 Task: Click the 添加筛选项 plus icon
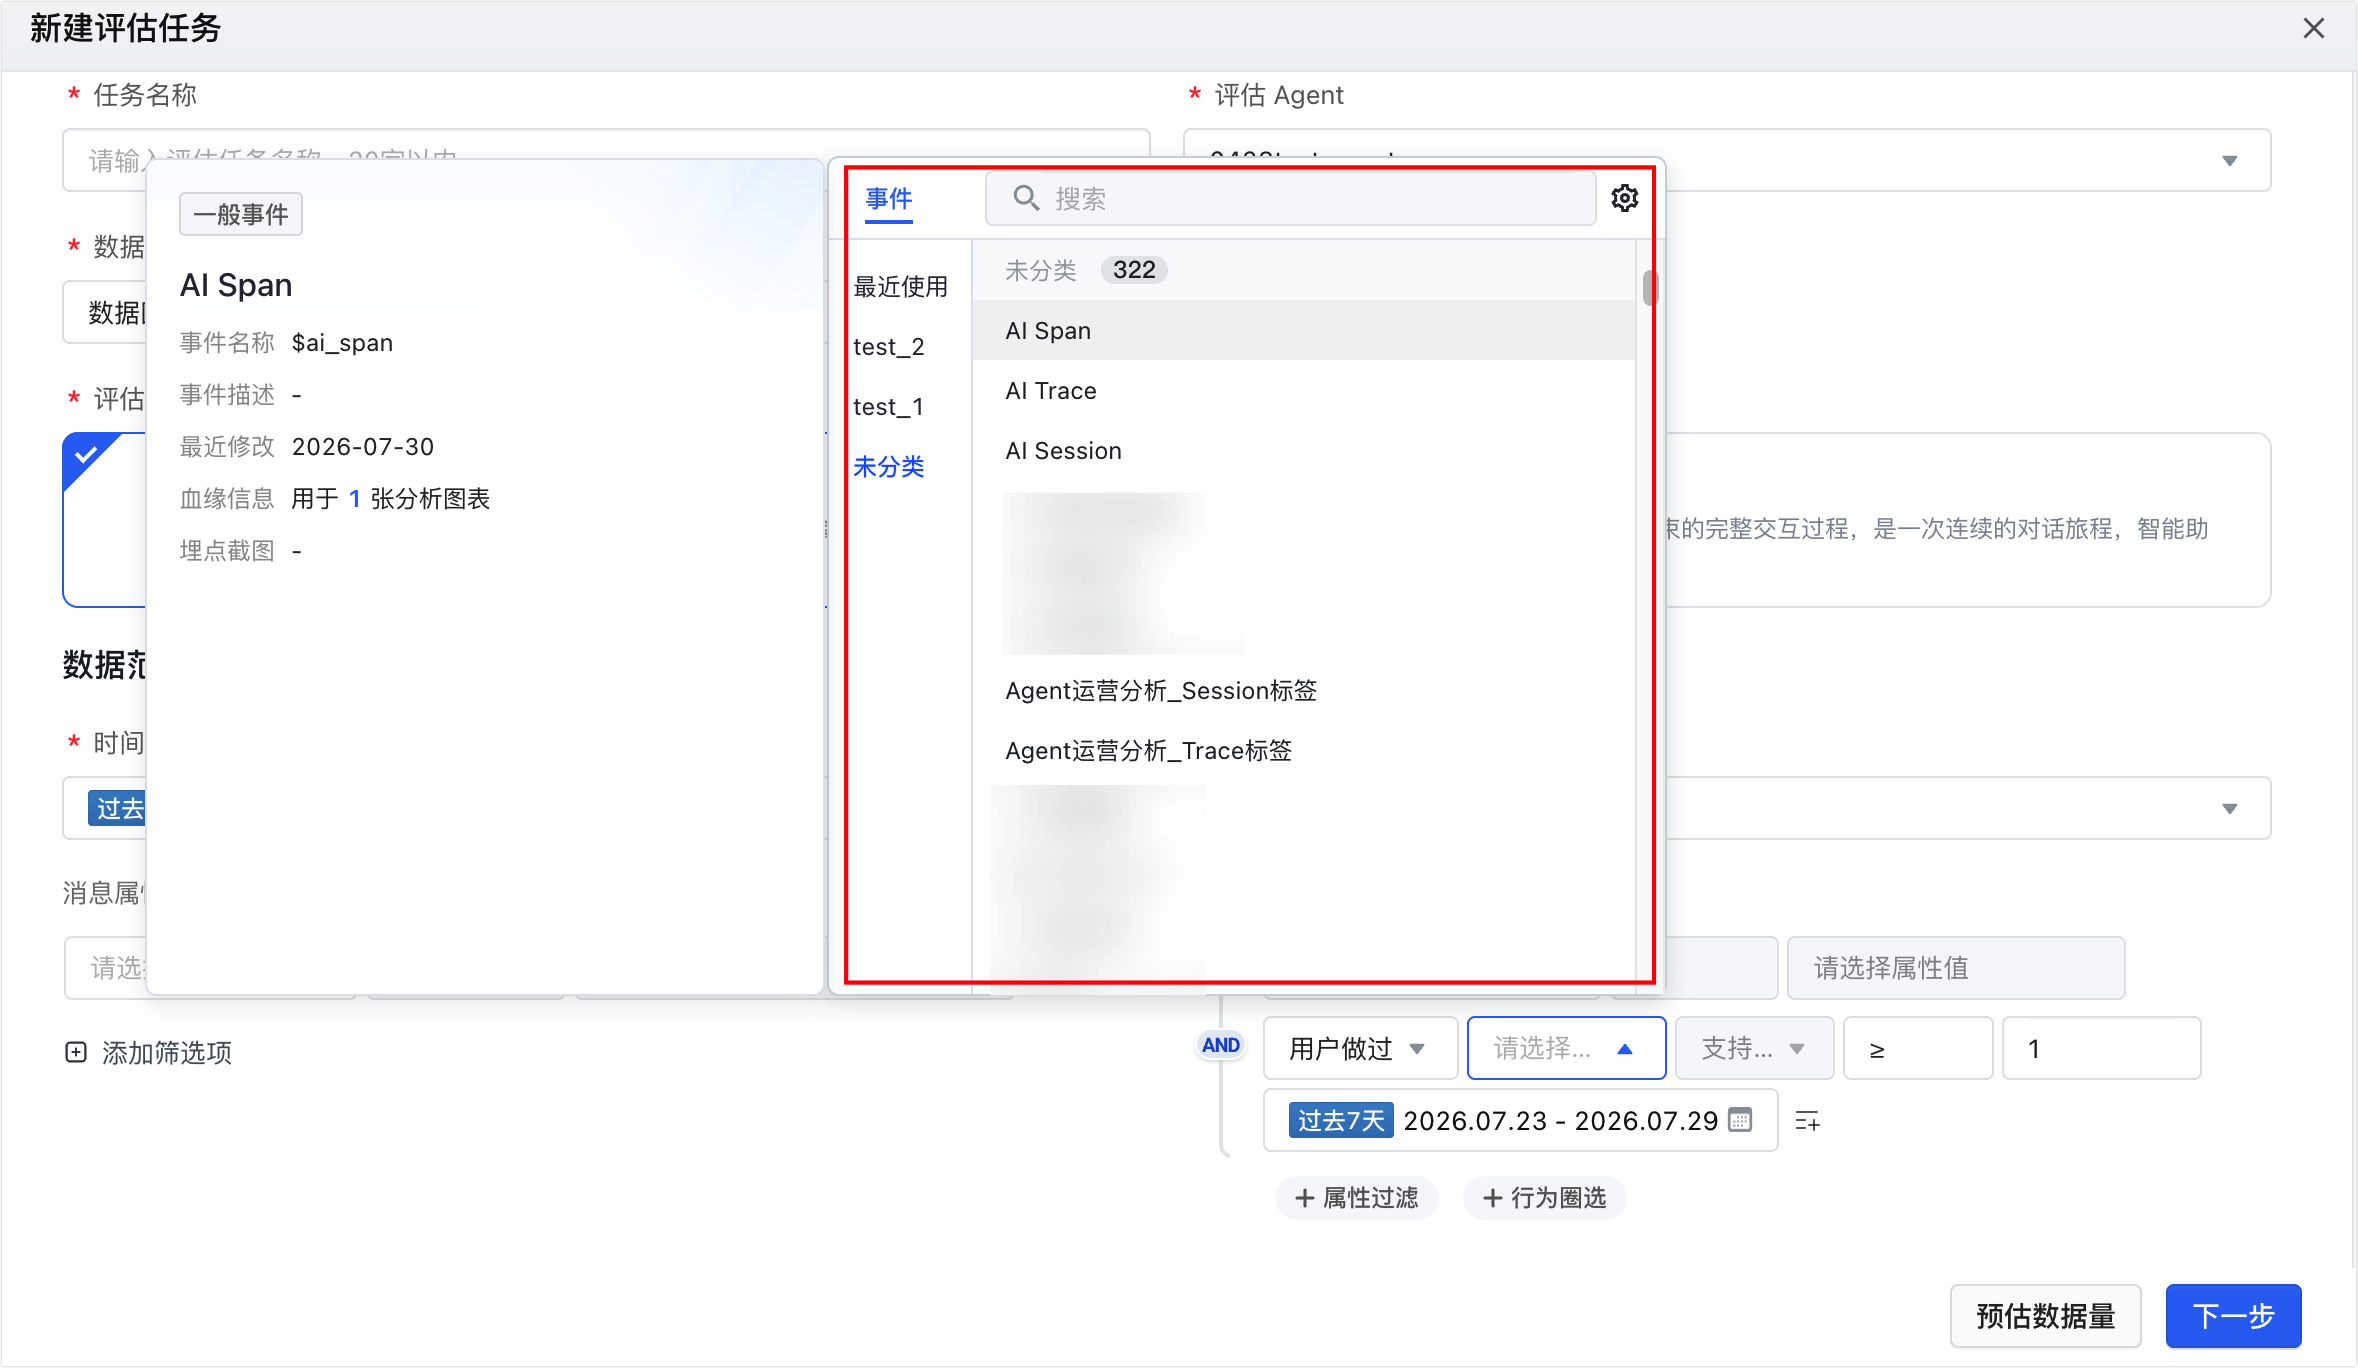76,1052
